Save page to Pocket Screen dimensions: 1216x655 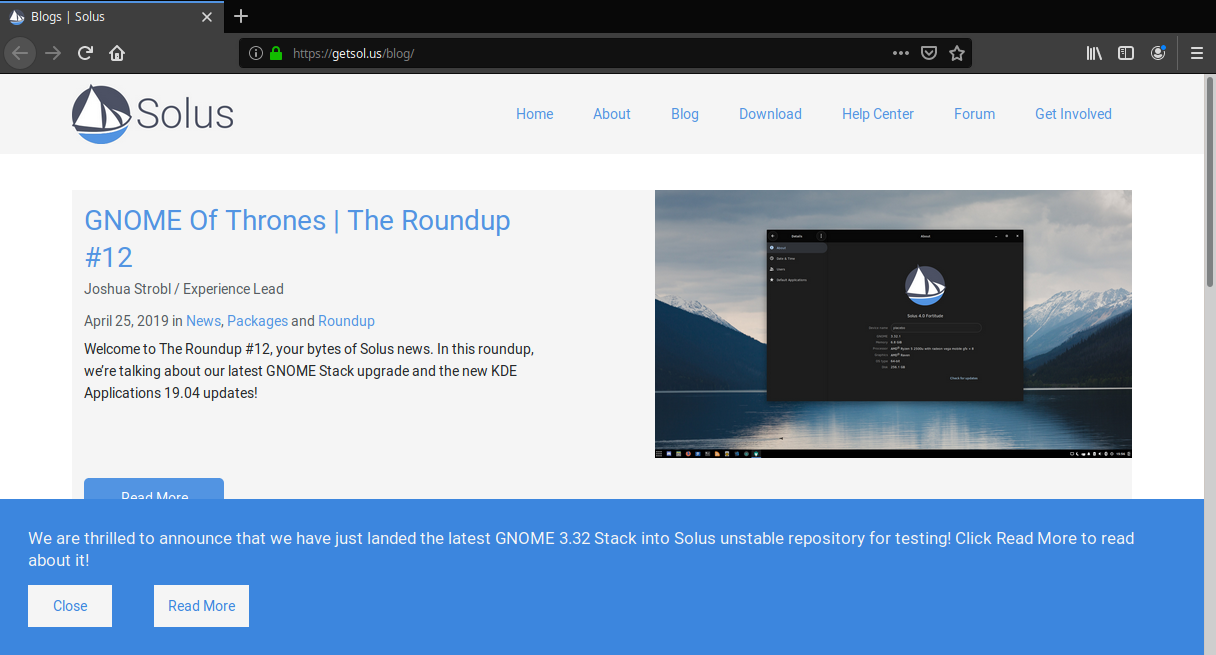[x=929, y=53]
